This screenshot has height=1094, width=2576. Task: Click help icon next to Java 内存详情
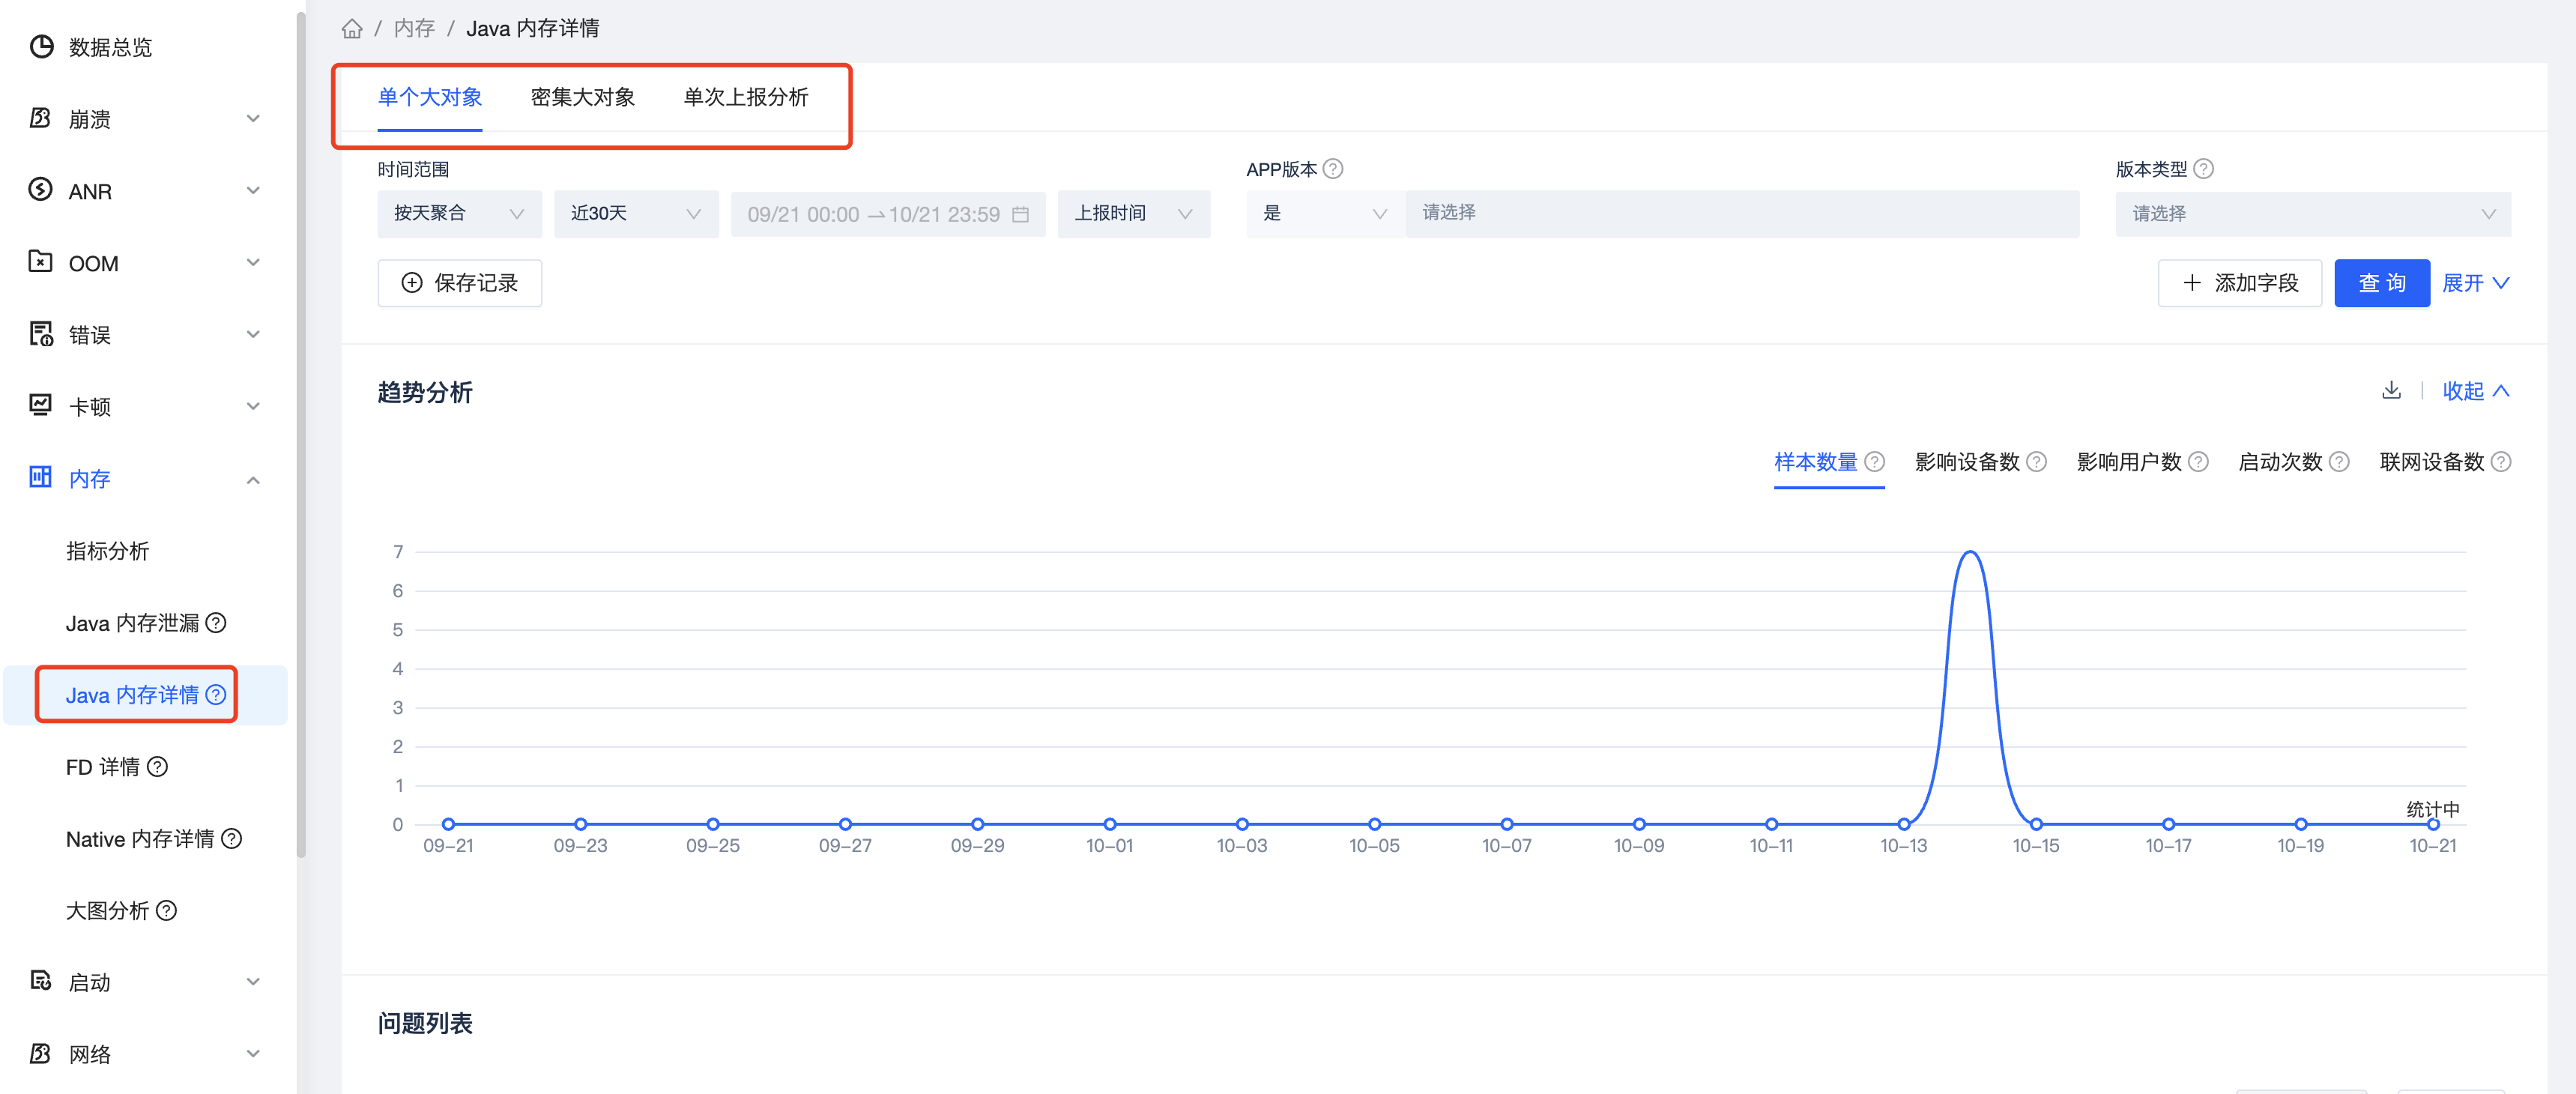coord(216,695)
